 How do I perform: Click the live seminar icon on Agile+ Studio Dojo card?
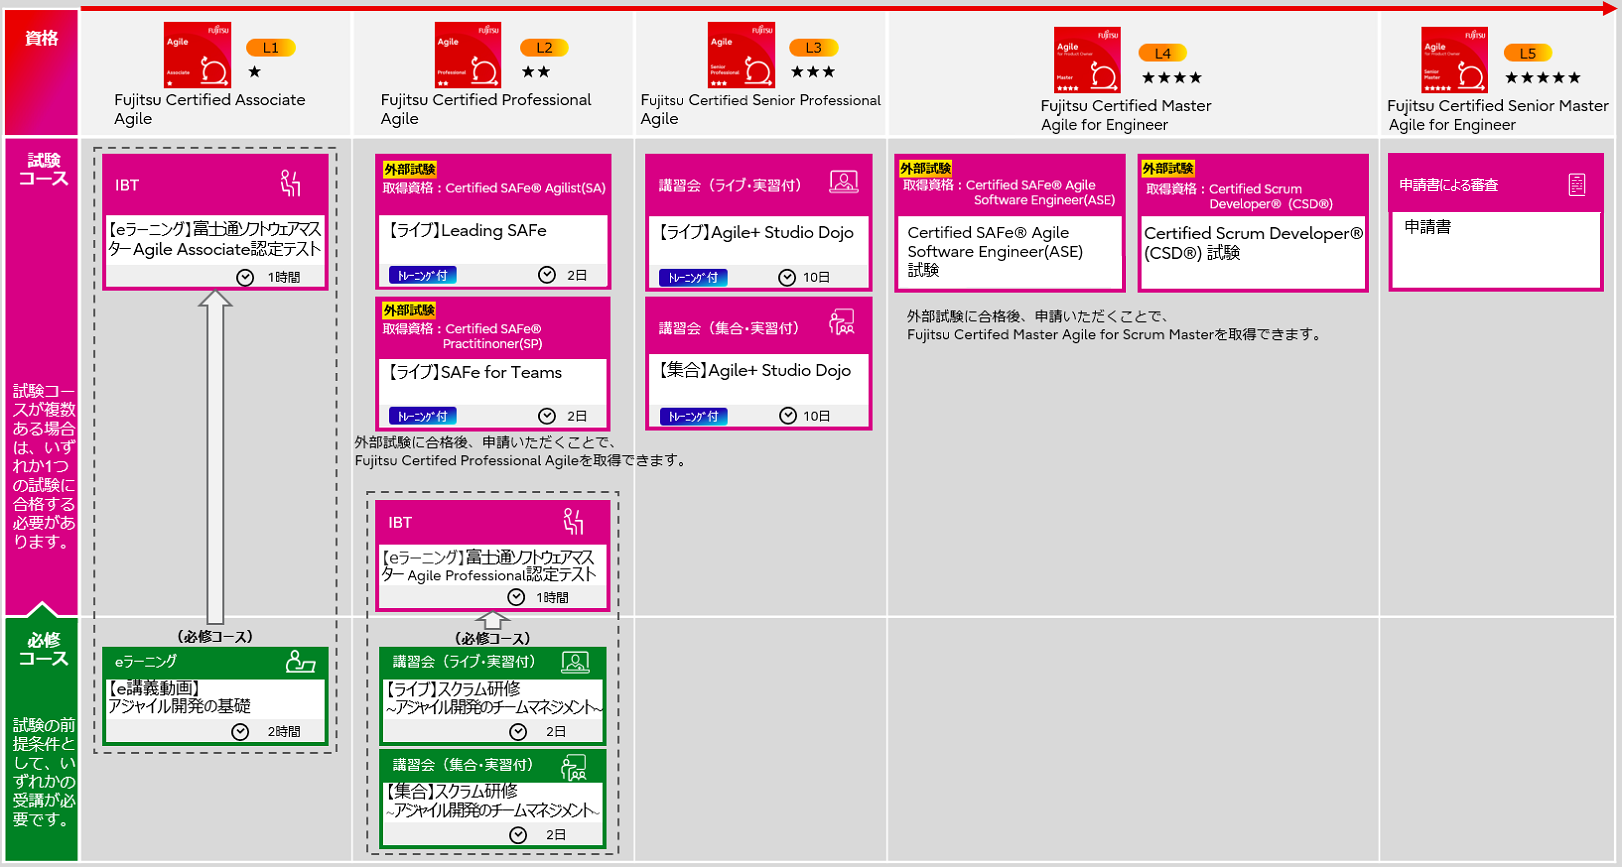pyautogui.click(x=844, y=182)
